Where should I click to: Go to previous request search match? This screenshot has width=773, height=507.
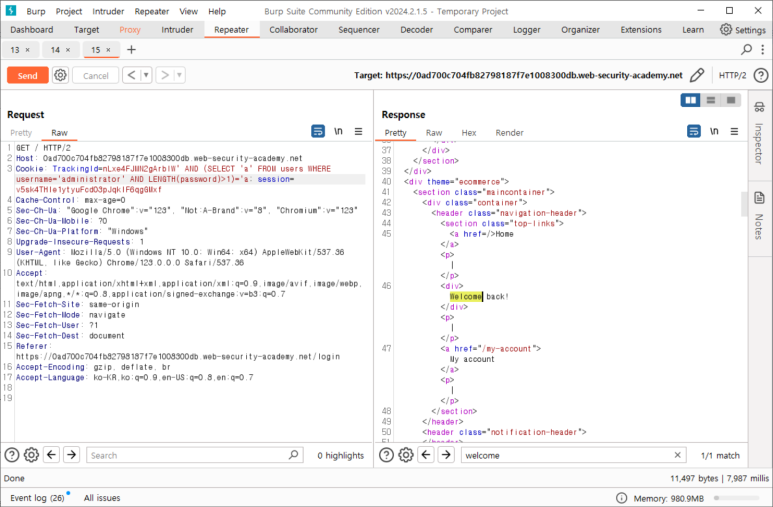52,455
